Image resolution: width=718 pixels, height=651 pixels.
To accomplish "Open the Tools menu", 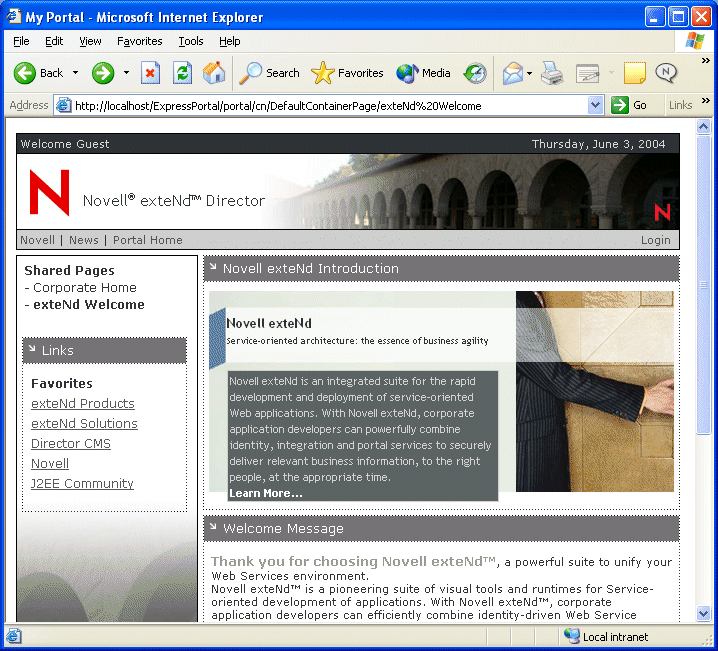I will [191, 41].
